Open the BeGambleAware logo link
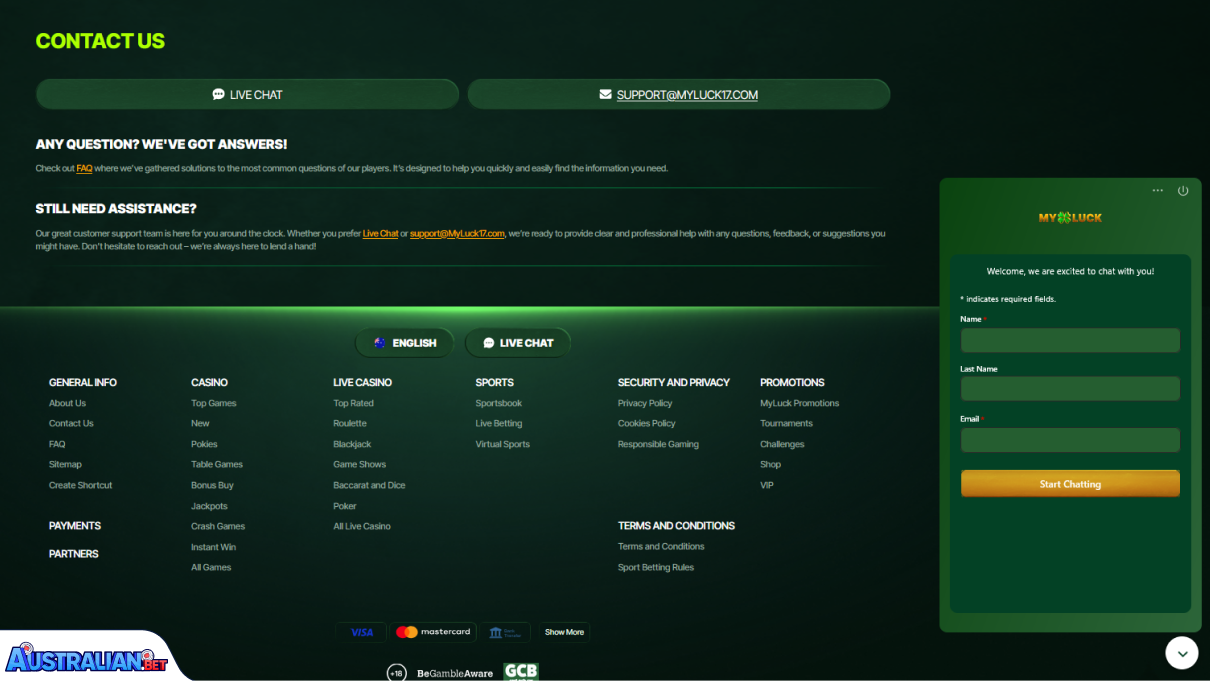This screenshot has height=681, width=1210. [x=455, y=673]
